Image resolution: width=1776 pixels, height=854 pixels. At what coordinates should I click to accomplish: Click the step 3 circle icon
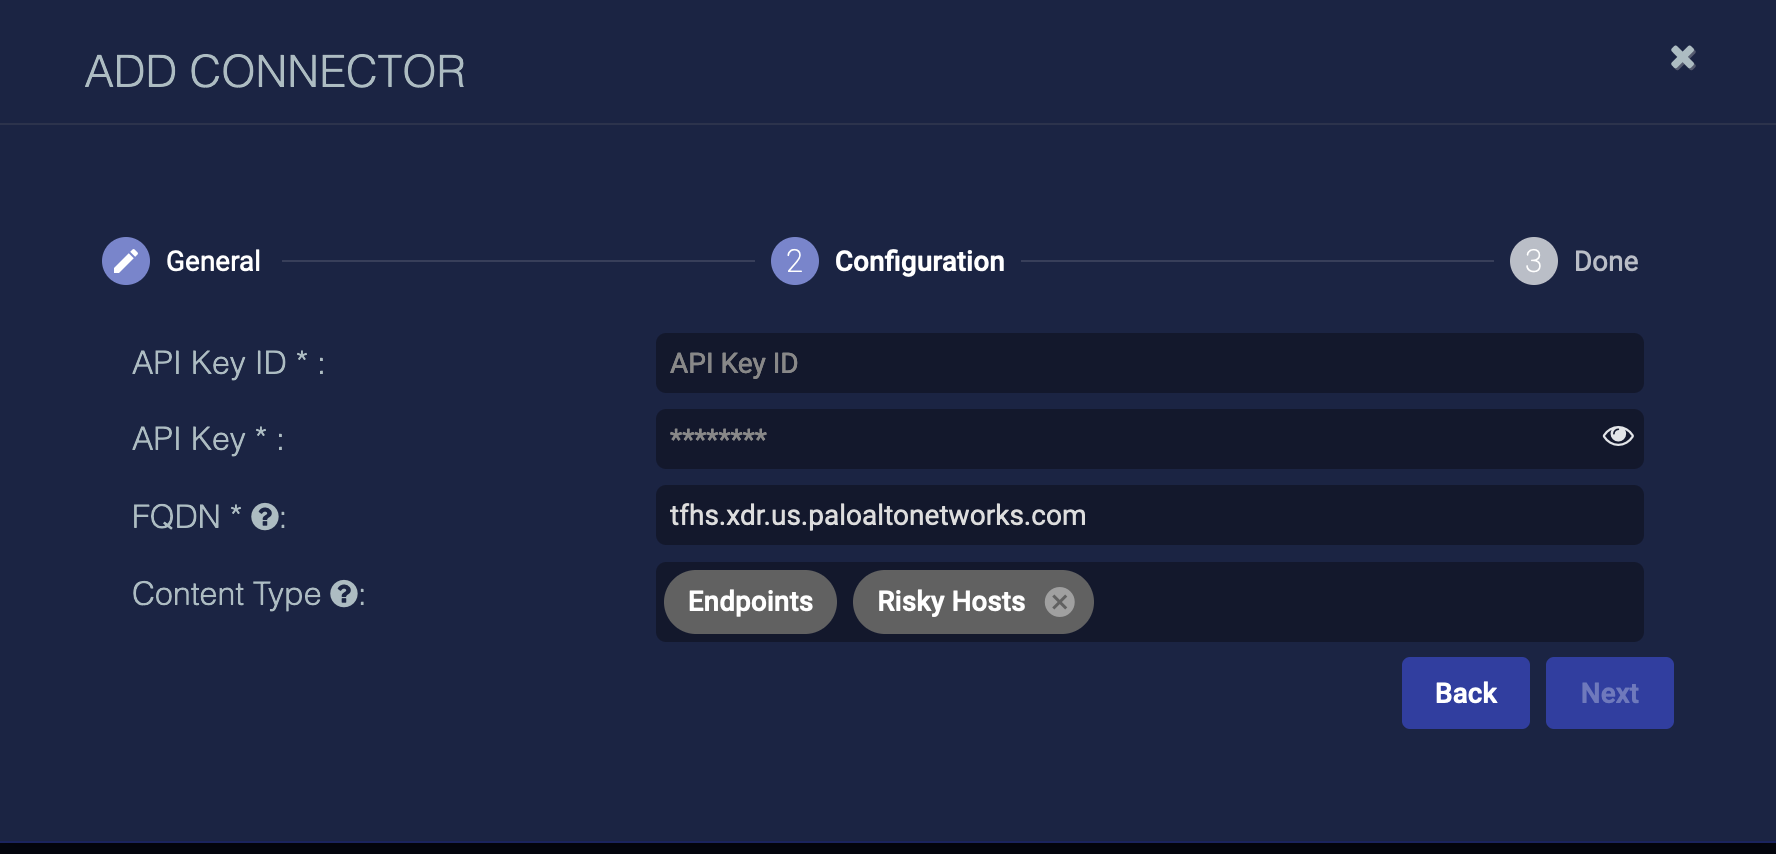(1533, 261)
